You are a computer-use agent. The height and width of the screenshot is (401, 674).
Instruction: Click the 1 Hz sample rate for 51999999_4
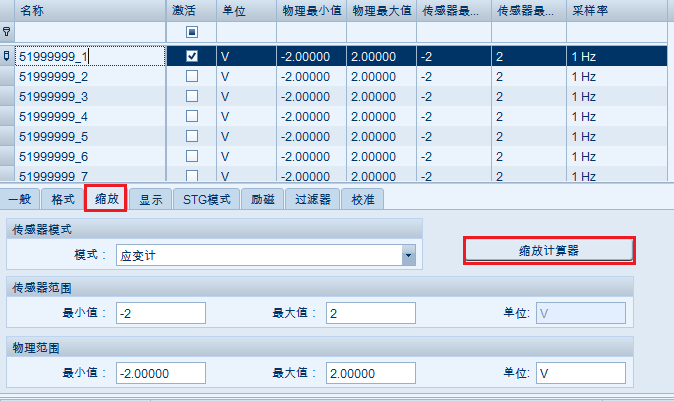pyautogui.click(x=617, y=116)
